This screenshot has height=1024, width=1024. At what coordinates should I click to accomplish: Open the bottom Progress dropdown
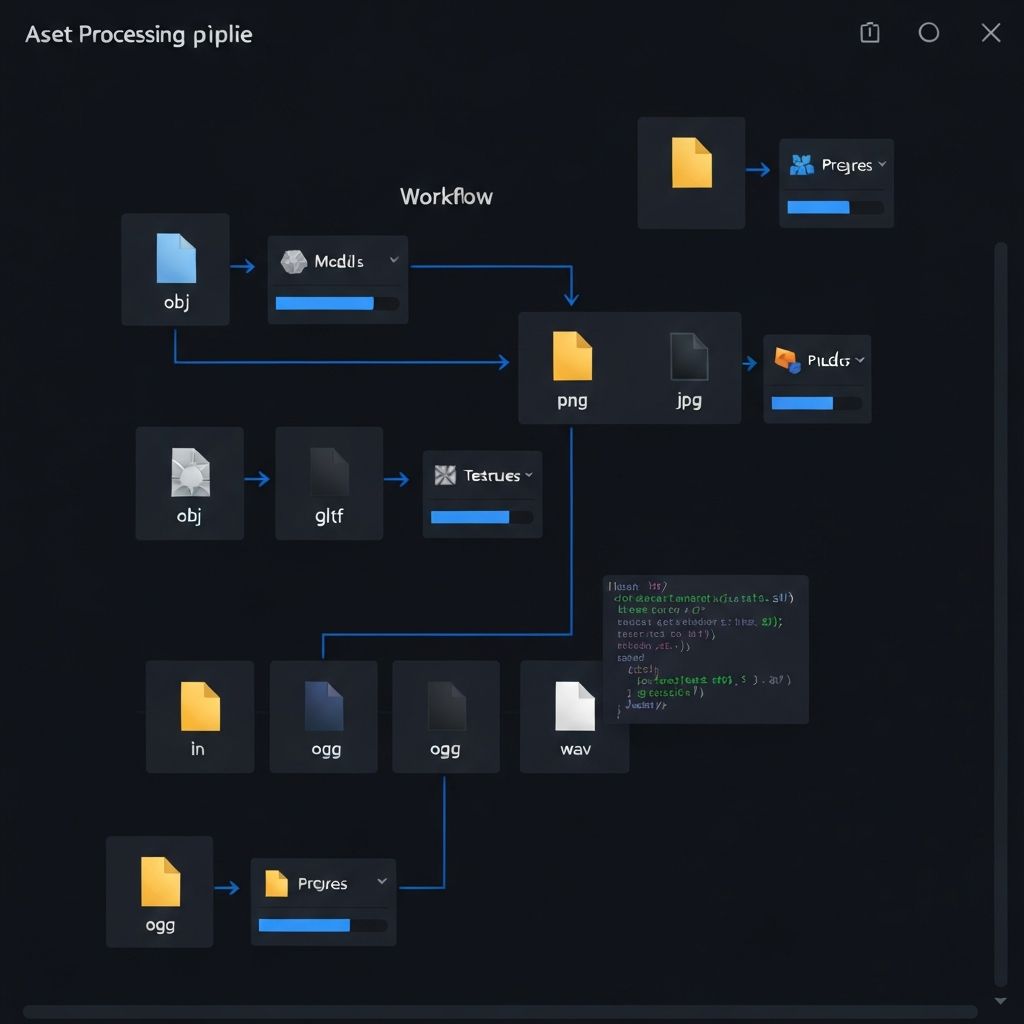click(380, 881)
